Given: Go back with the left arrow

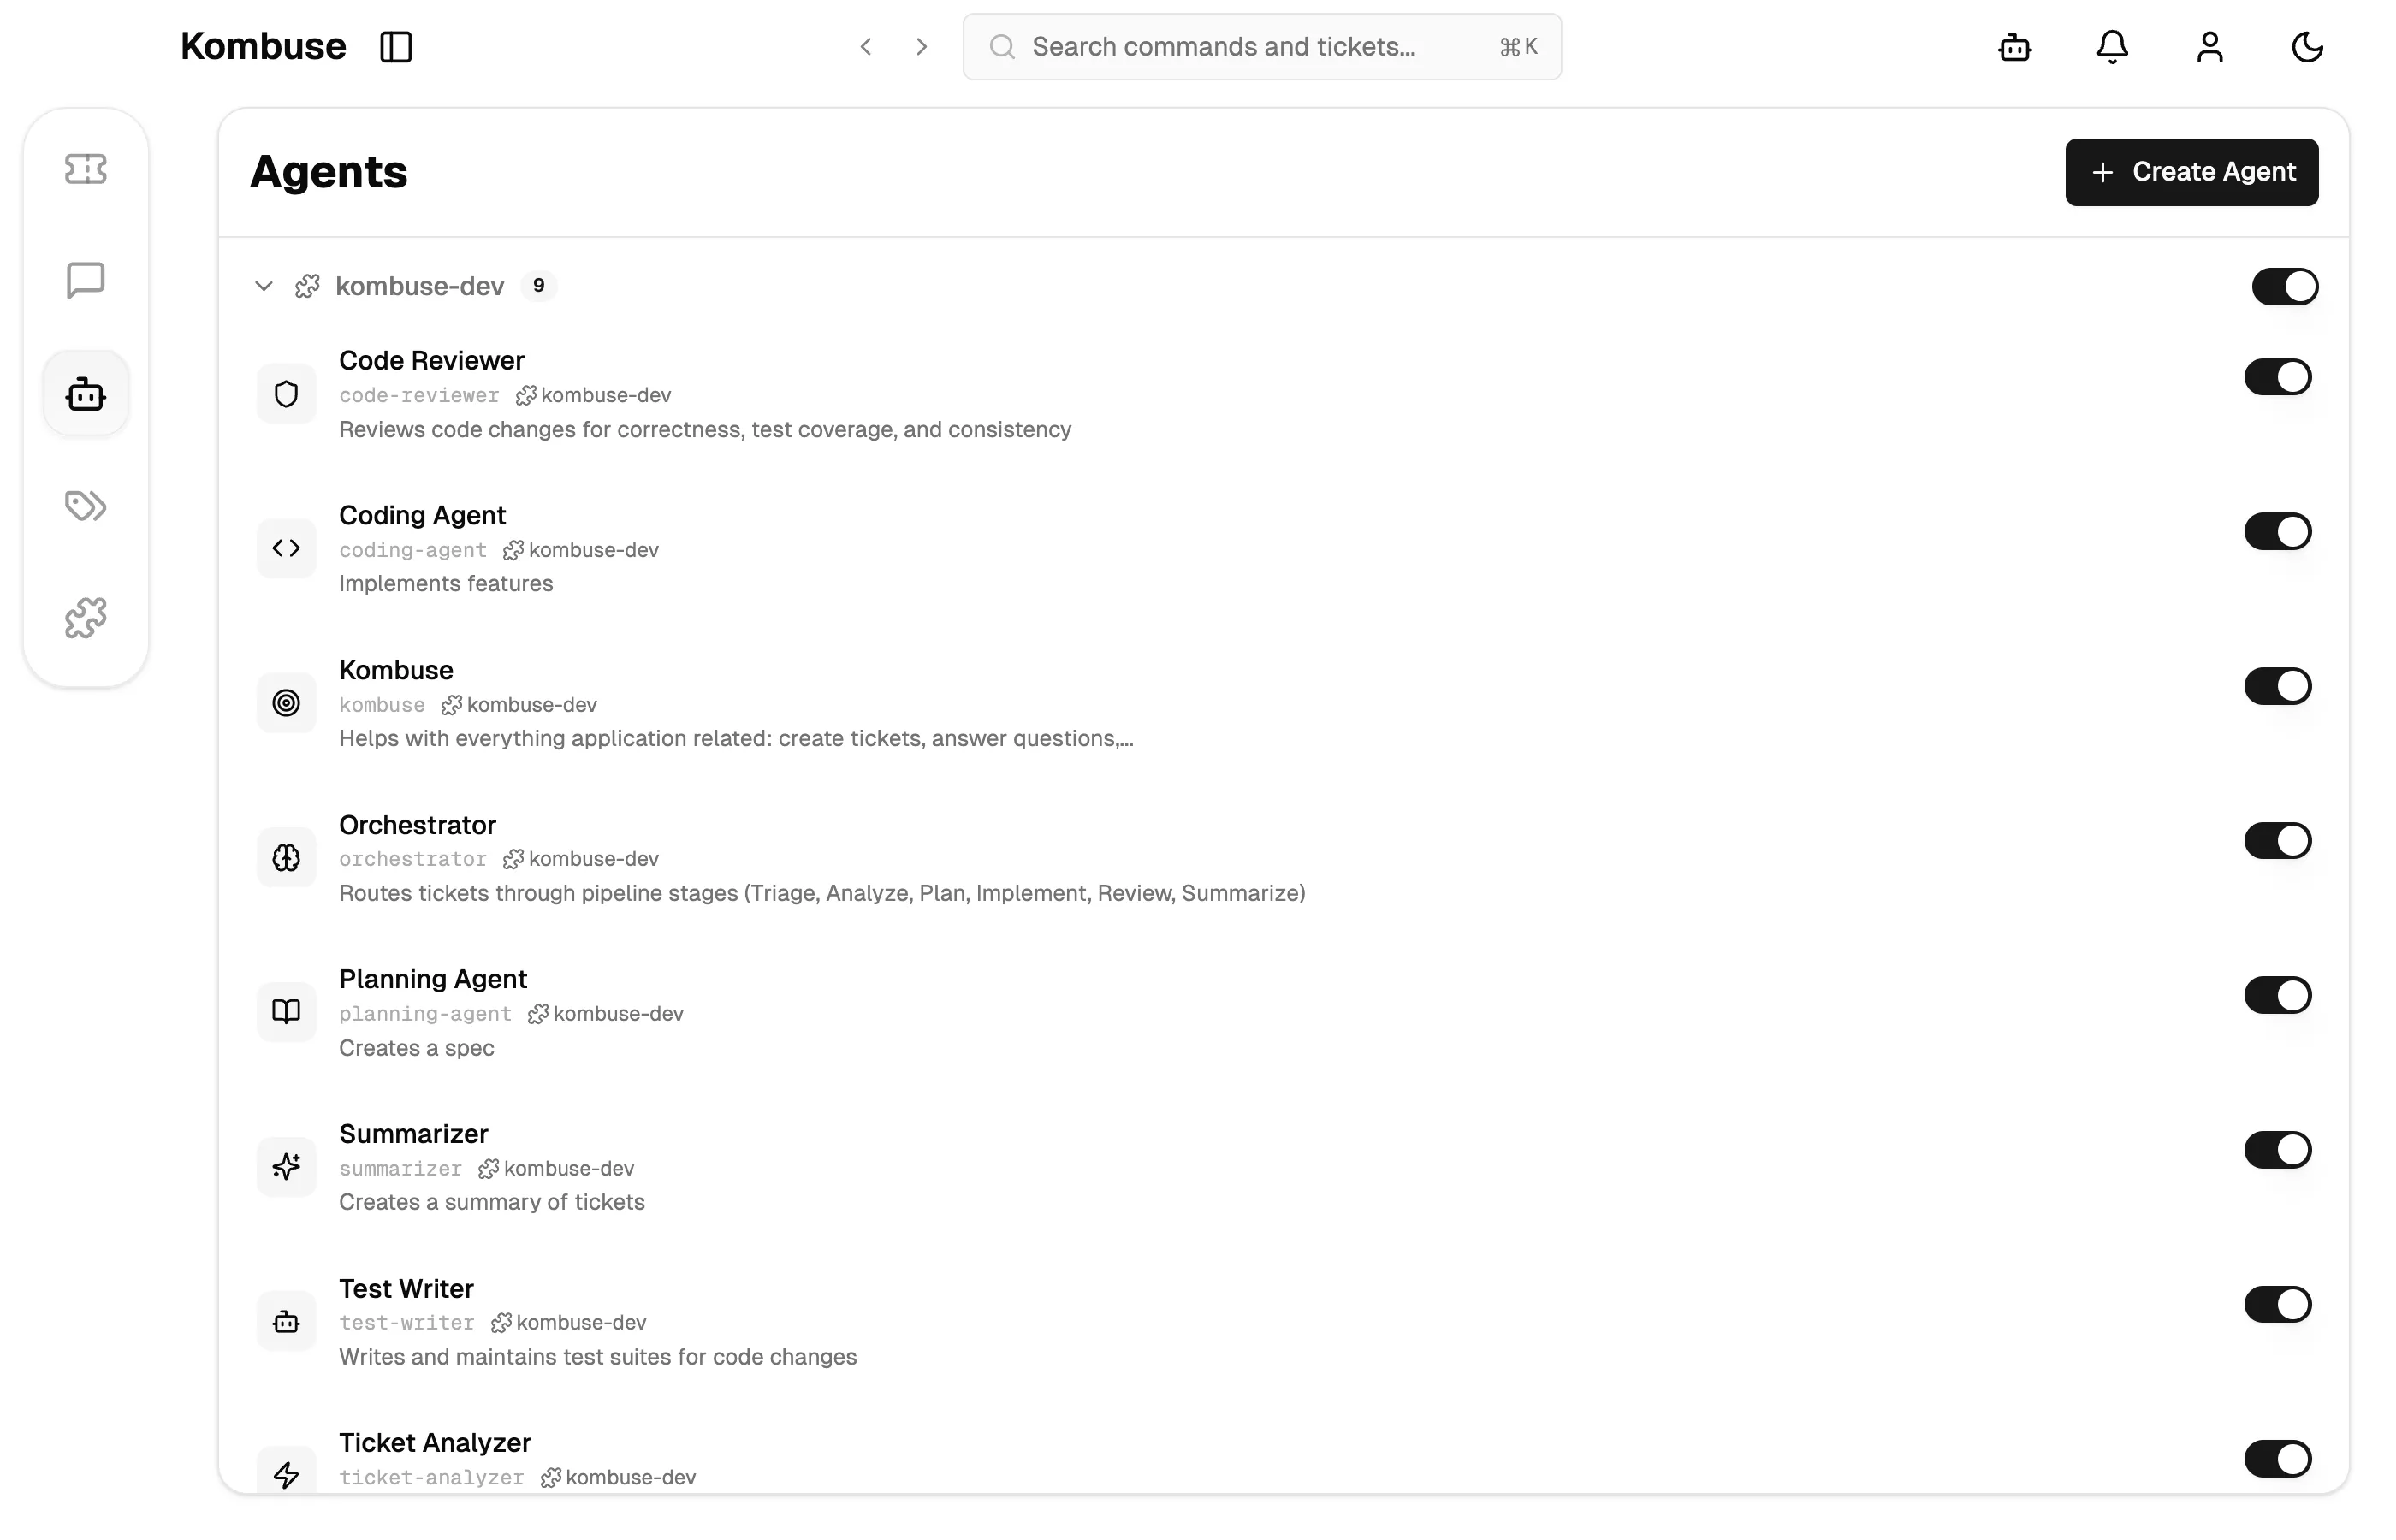Looking at the screenshot, I should [866, 47].
